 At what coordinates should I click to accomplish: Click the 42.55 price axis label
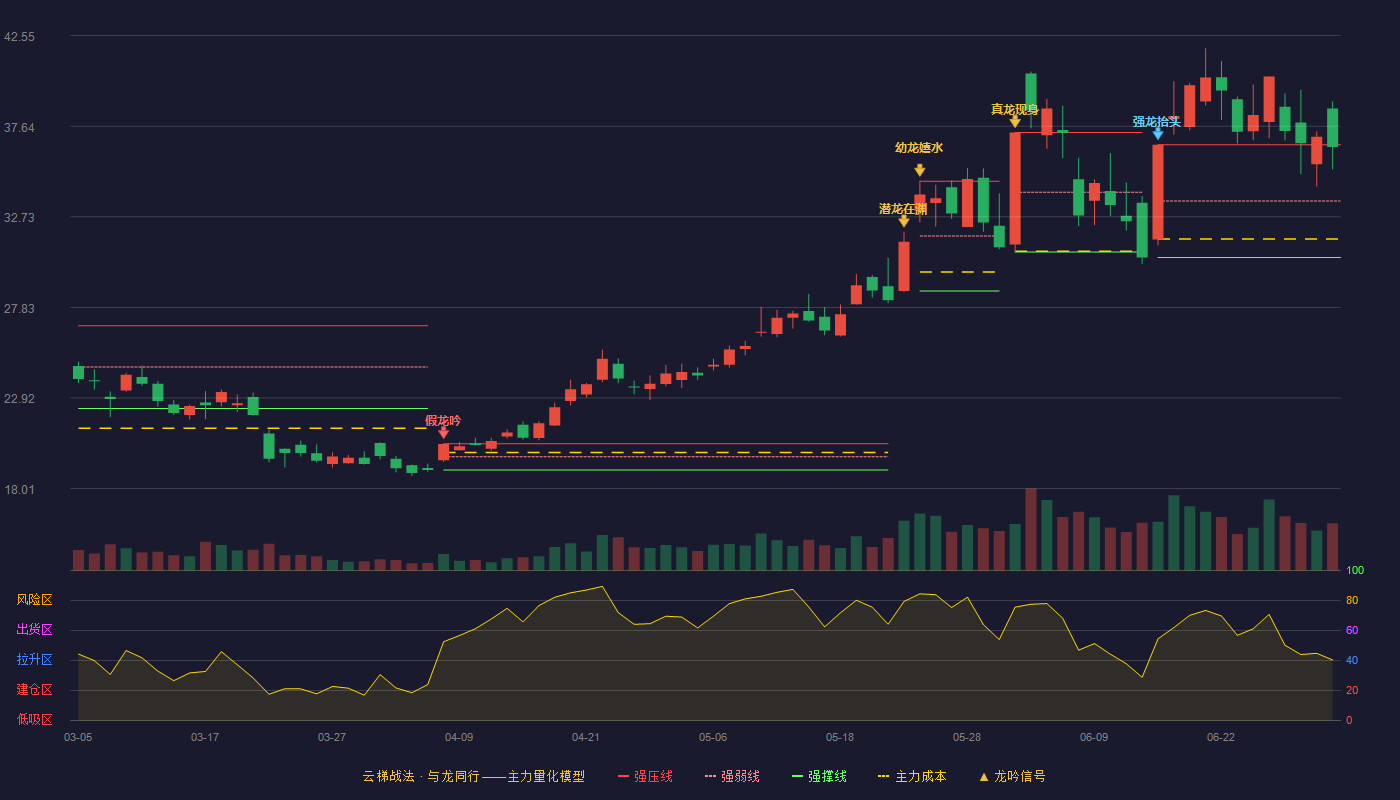[x=19, y=37]
